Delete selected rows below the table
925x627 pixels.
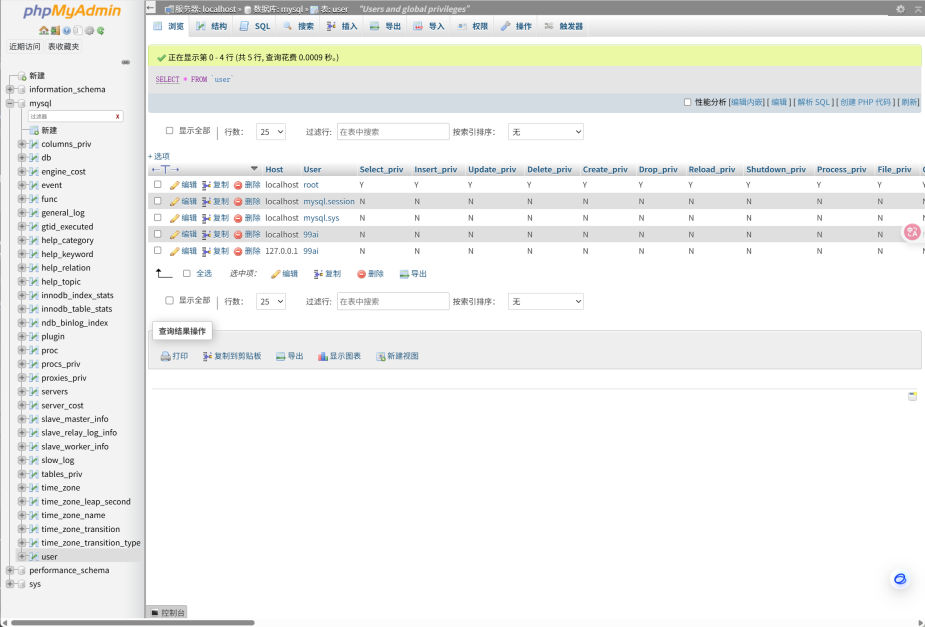click(370, 274)
